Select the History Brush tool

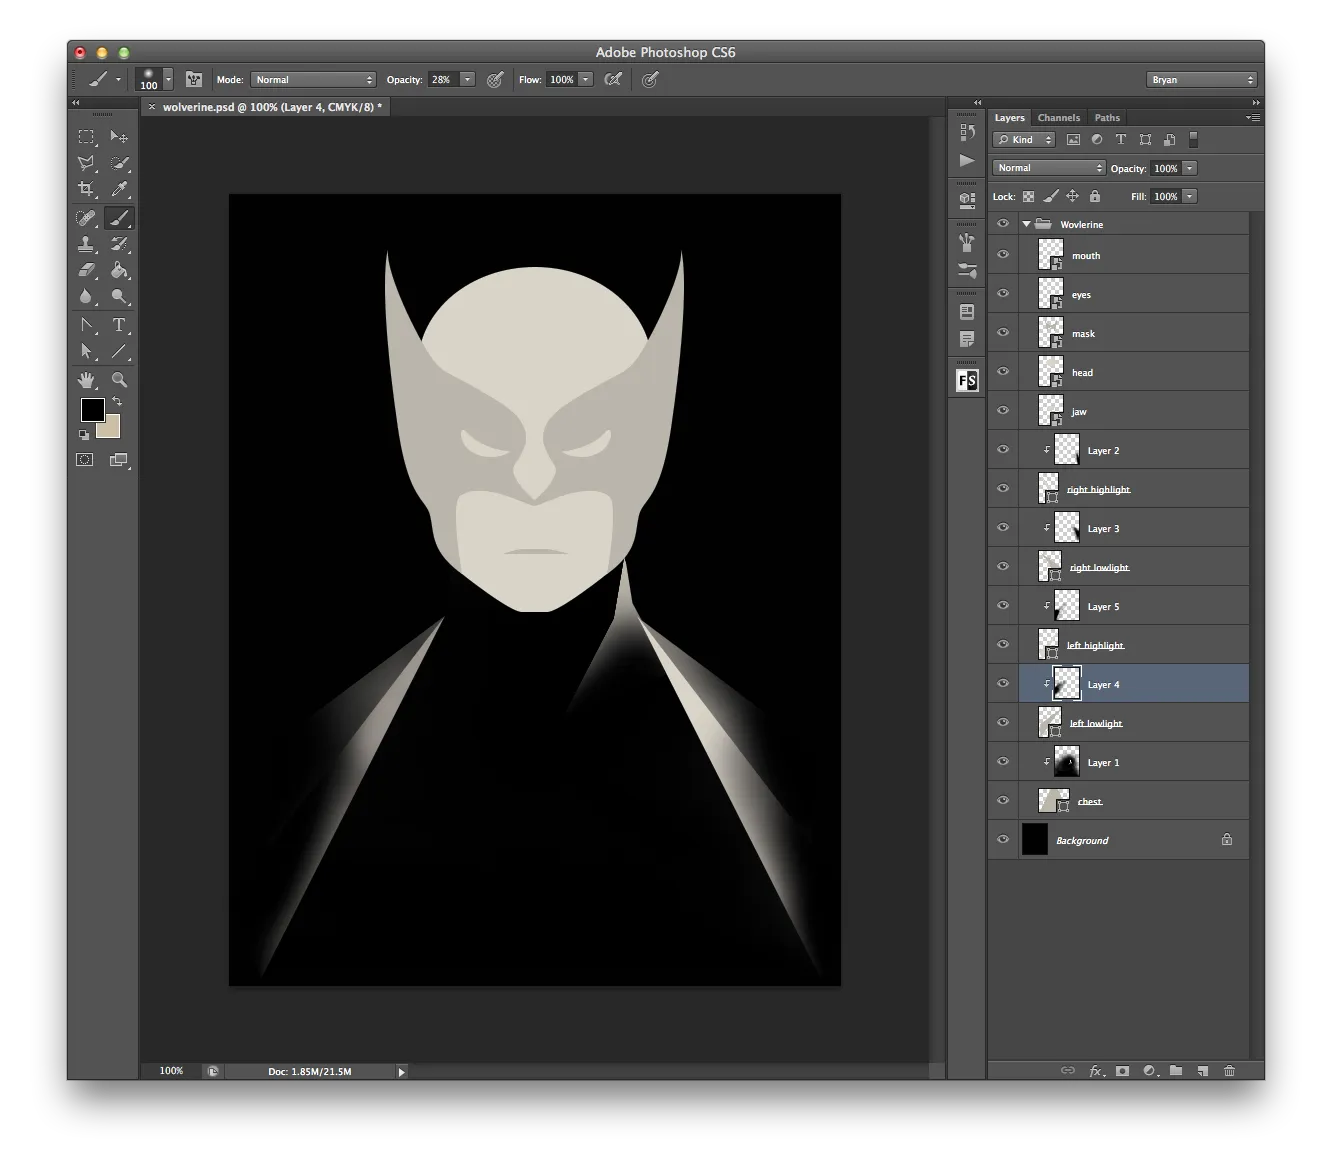(119, 244)
